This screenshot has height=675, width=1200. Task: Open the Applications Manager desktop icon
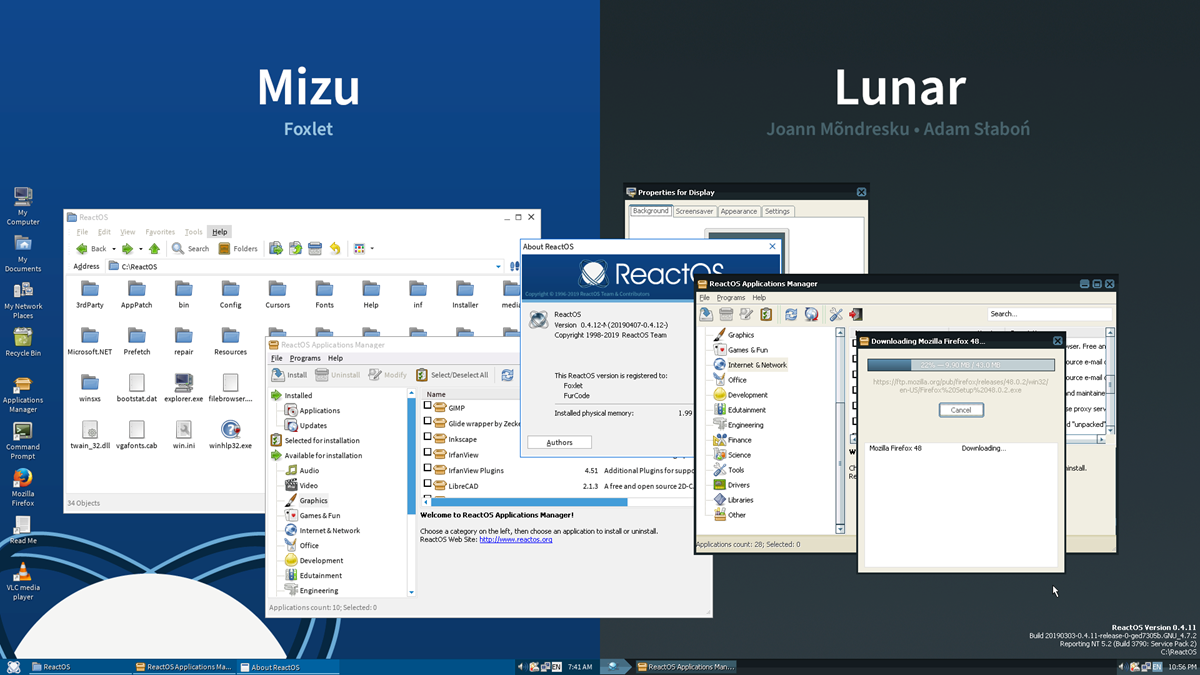click(23, 395)
